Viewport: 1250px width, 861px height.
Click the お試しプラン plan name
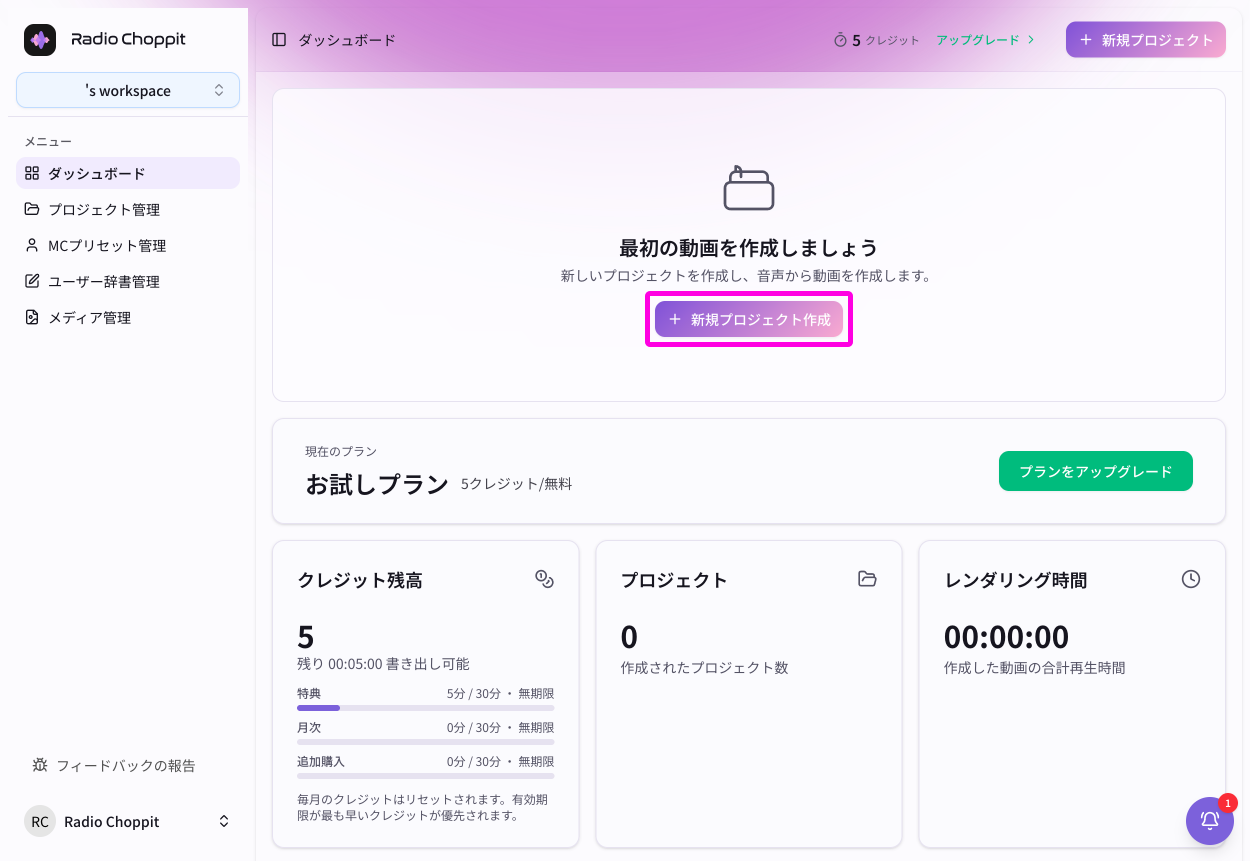click(x=377, y=484)
